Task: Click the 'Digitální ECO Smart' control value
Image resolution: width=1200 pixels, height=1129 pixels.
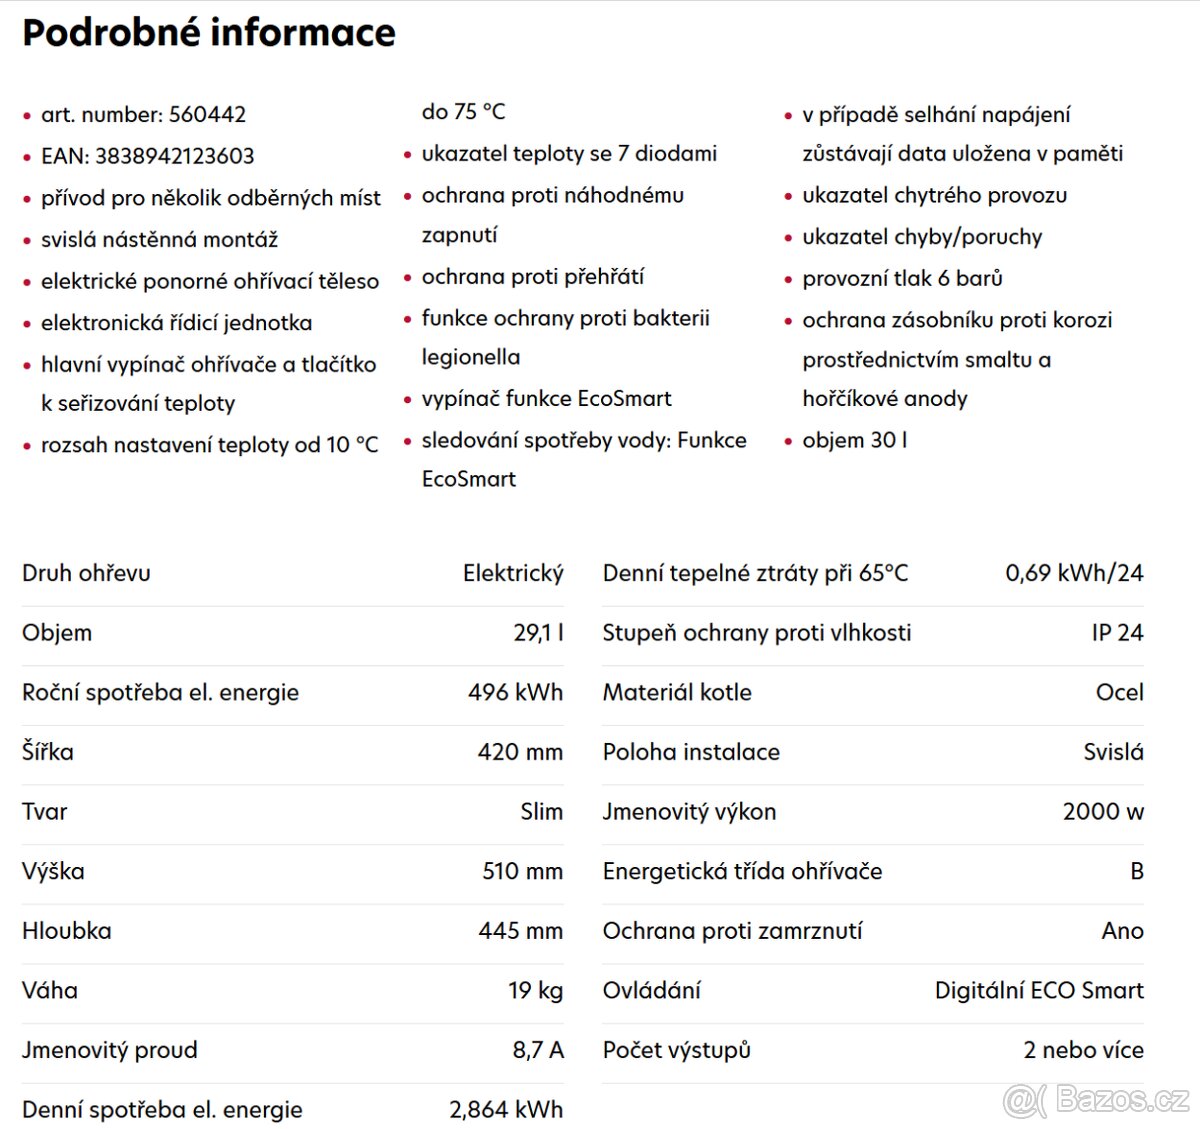Action: (1039, 991)
